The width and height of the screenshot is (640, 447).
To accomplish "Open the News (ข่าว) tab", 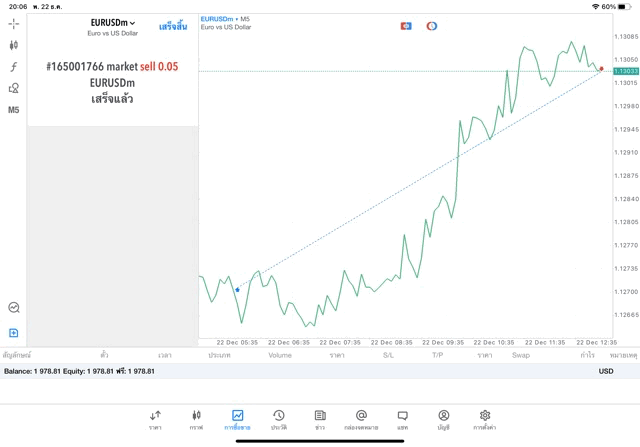I will click(x=320, y=419).
